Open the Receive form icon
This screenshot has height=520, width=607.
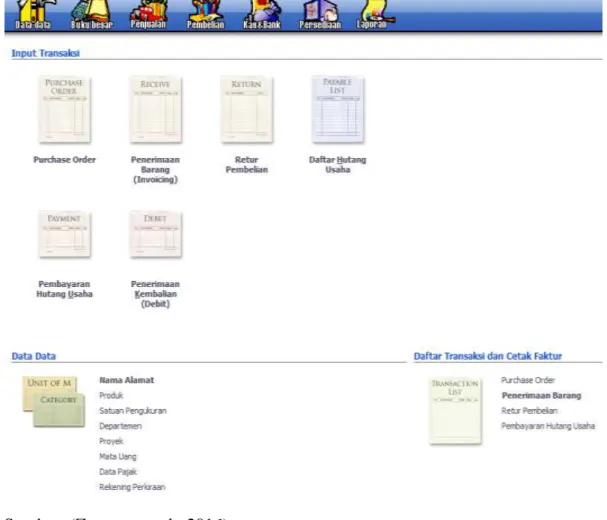(155, 109)
